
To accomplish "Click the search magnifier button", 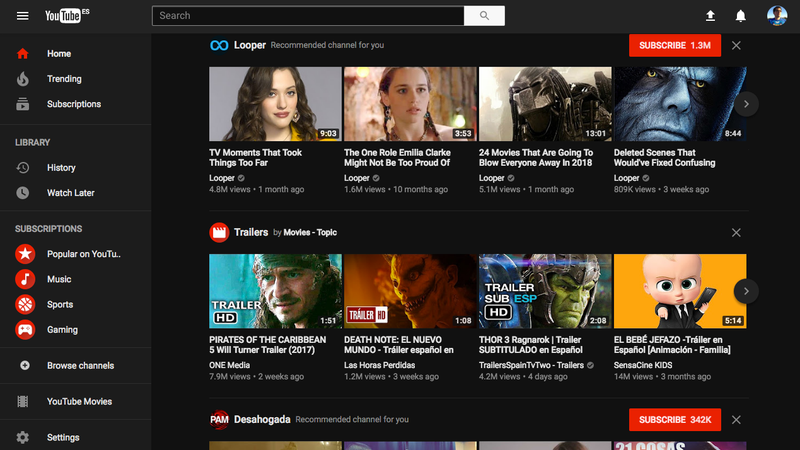I will click(x=484, y=16).
